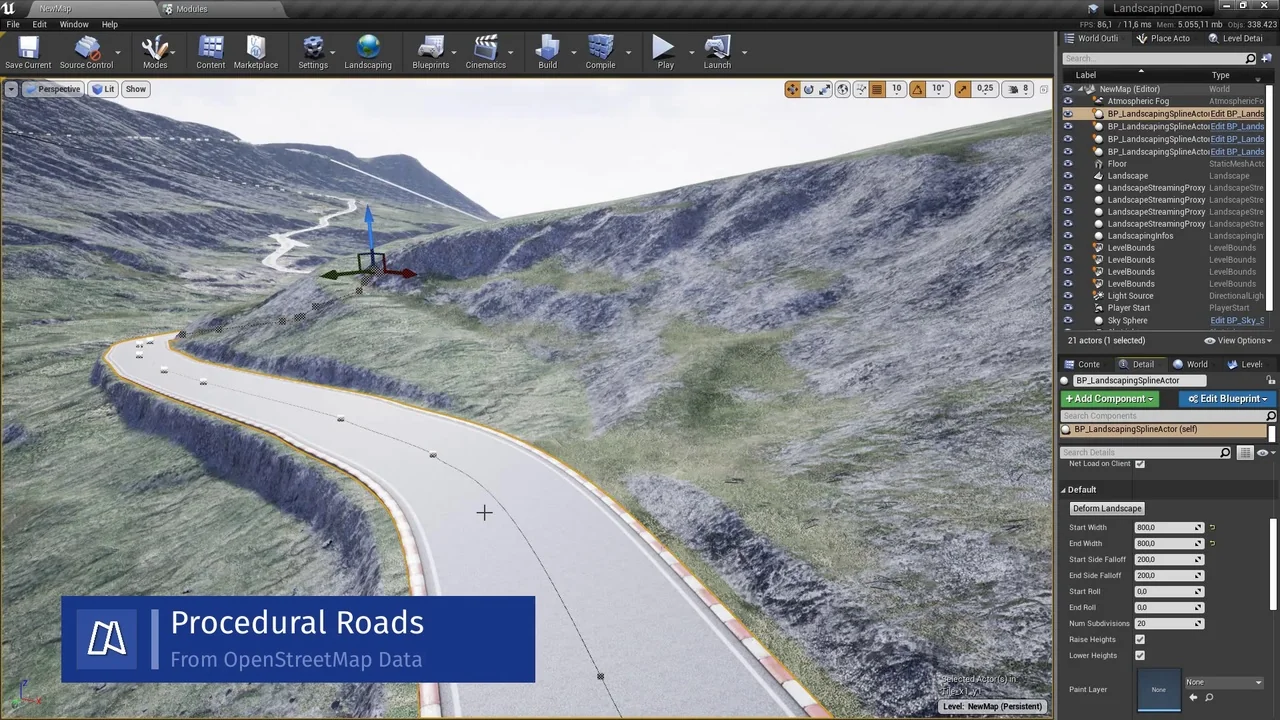The height and width of the screenshot is (720, 1280).
Task: Switch to the Place Actors tab
Action: point(1163,38)
